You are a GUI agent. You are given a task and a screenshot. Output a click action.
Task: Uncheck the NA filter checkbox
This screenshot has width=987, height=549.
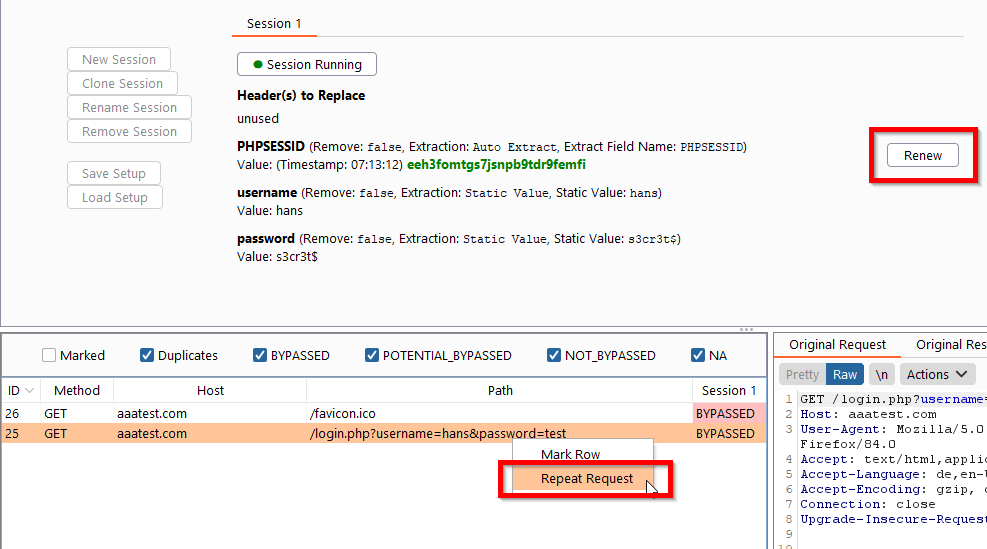coord(698,355)
